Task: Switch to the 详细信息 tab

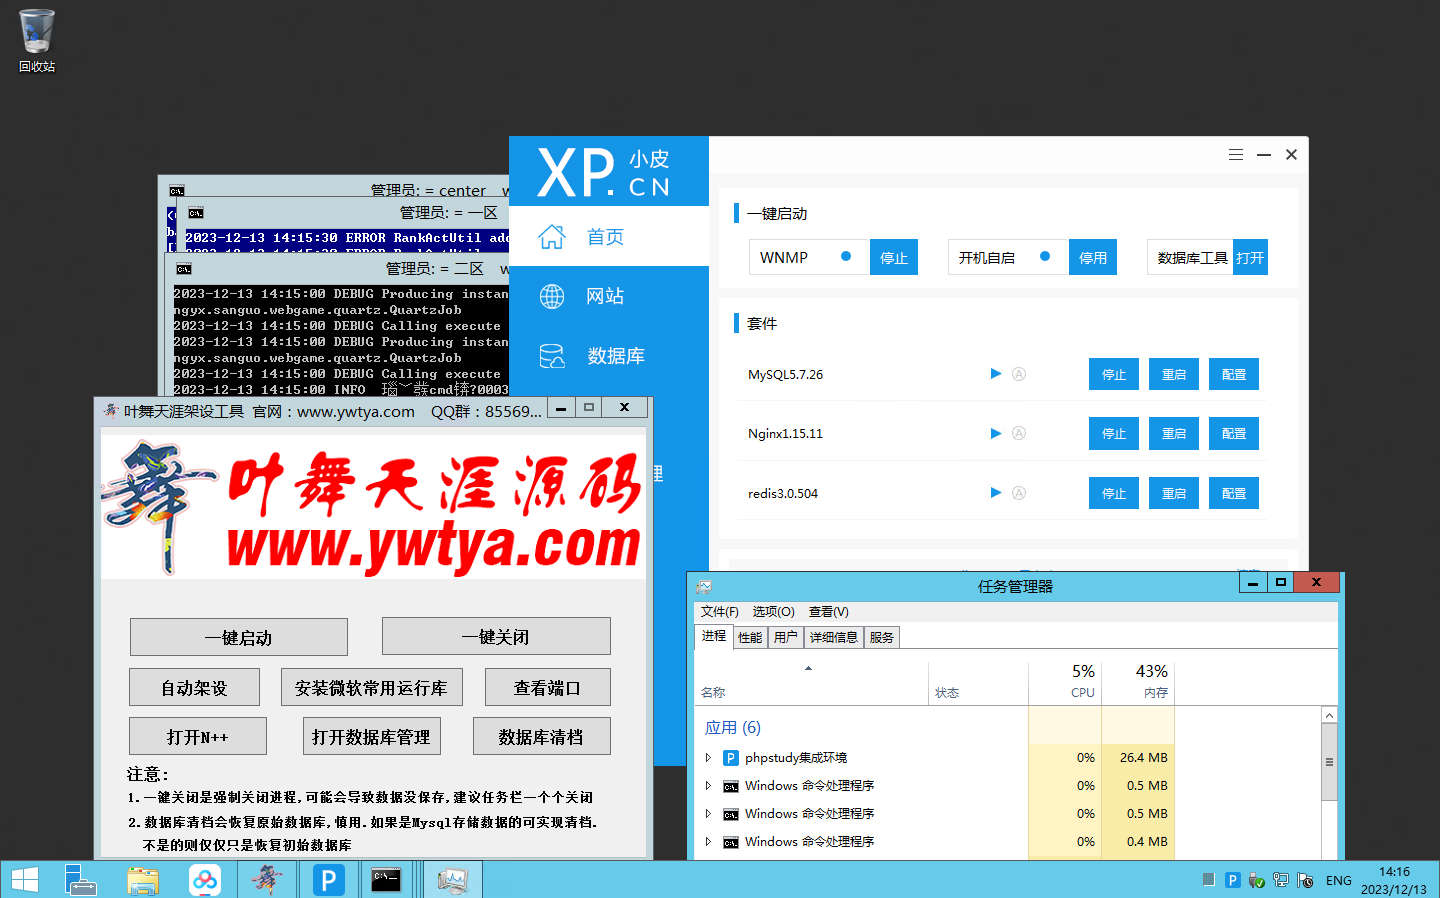Action: (834, 637)
